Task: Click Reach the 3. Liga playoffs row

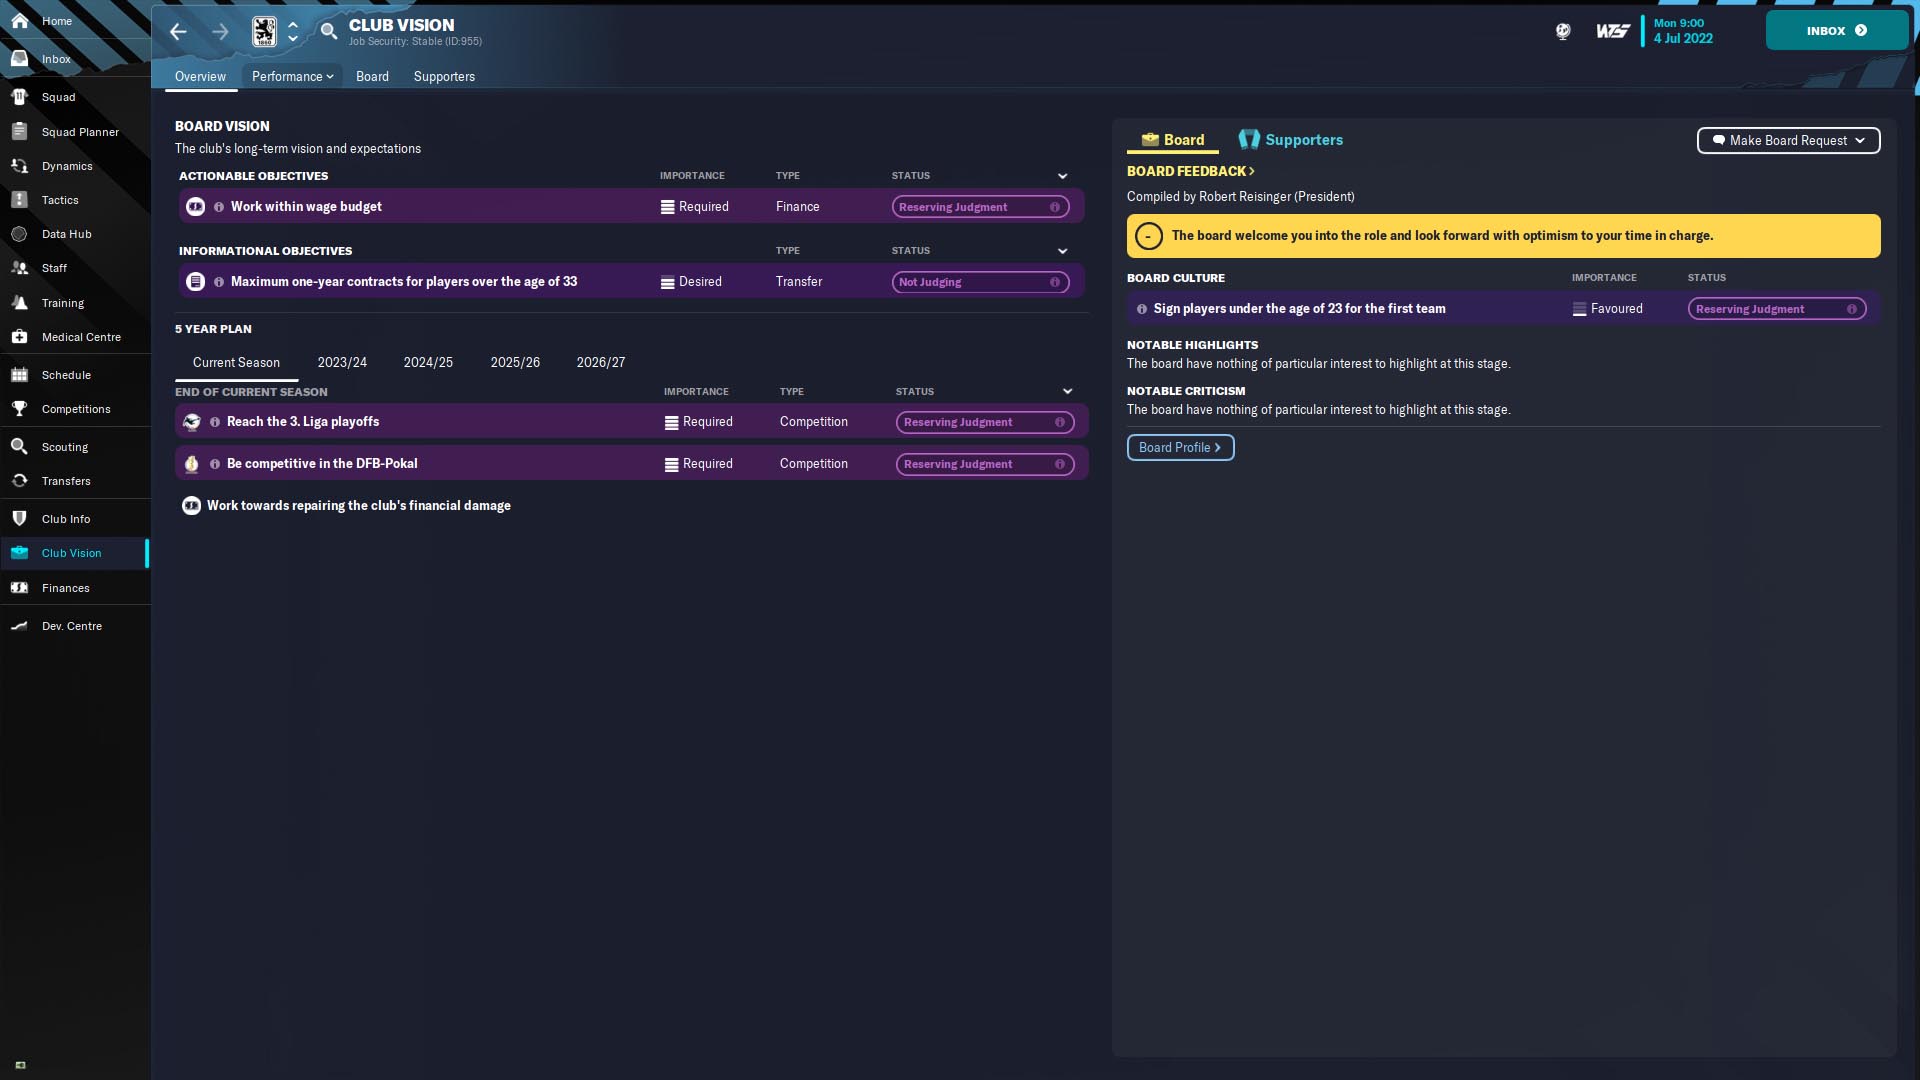Action: [302, 422]
